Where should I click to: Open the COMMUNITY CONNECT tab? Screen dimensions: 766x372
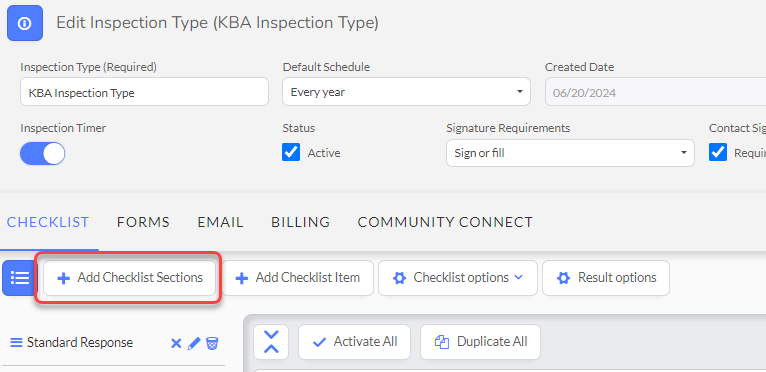coord(445,222)
